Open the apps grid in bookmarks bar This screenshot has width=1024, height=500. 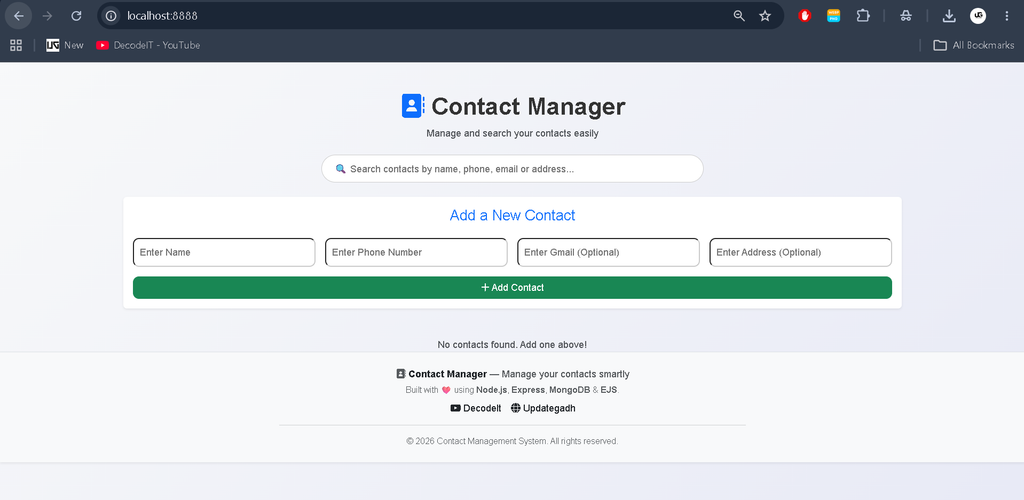[x=16, y=45]
